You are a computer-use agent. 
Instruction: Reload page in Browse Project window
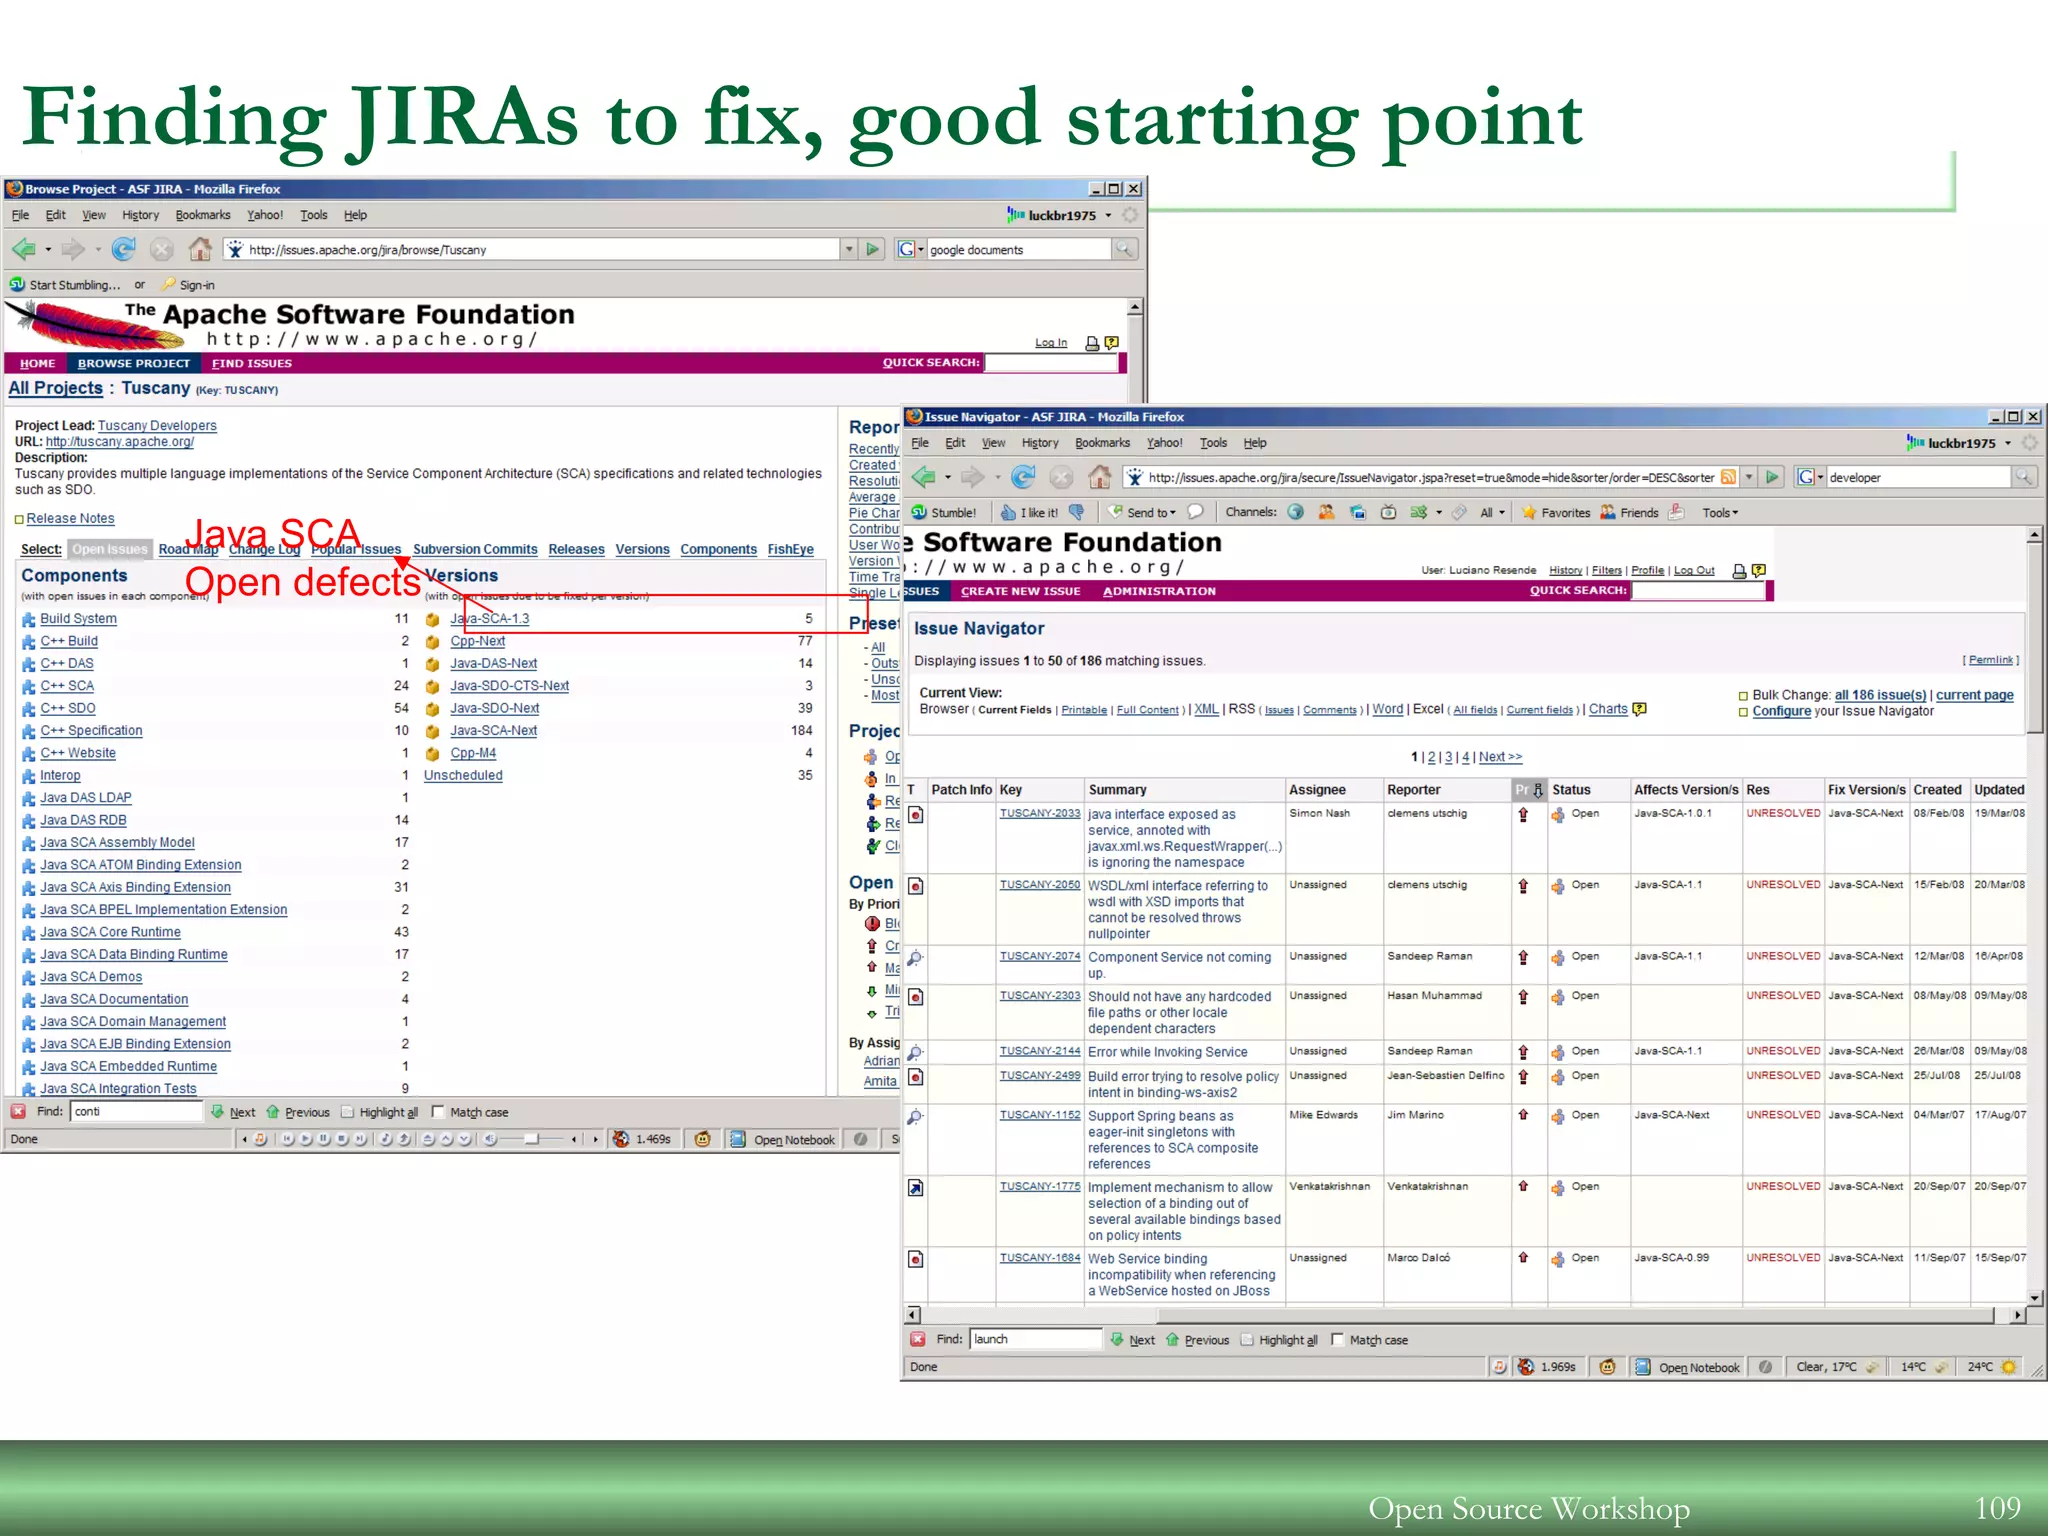124,249
